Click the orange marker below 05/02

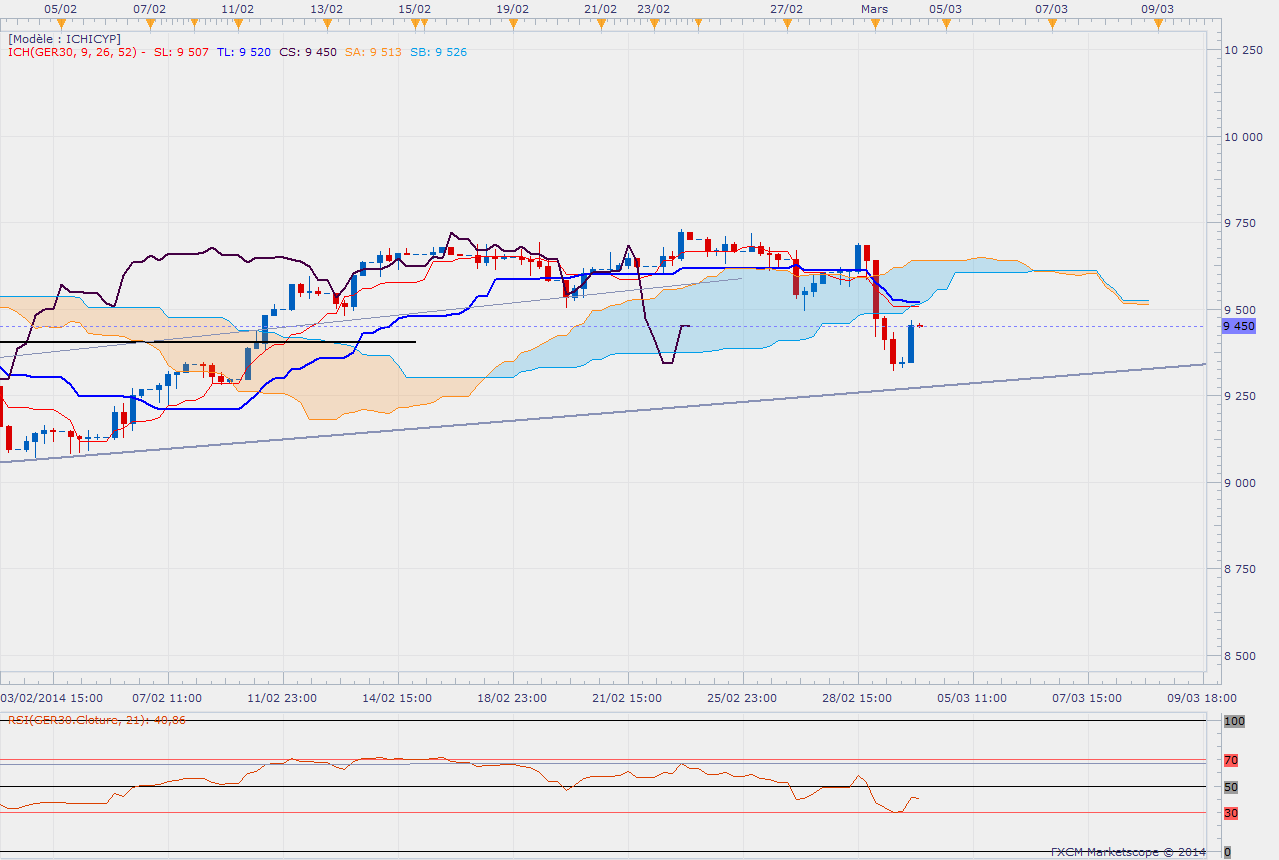[x=62, y=23]
